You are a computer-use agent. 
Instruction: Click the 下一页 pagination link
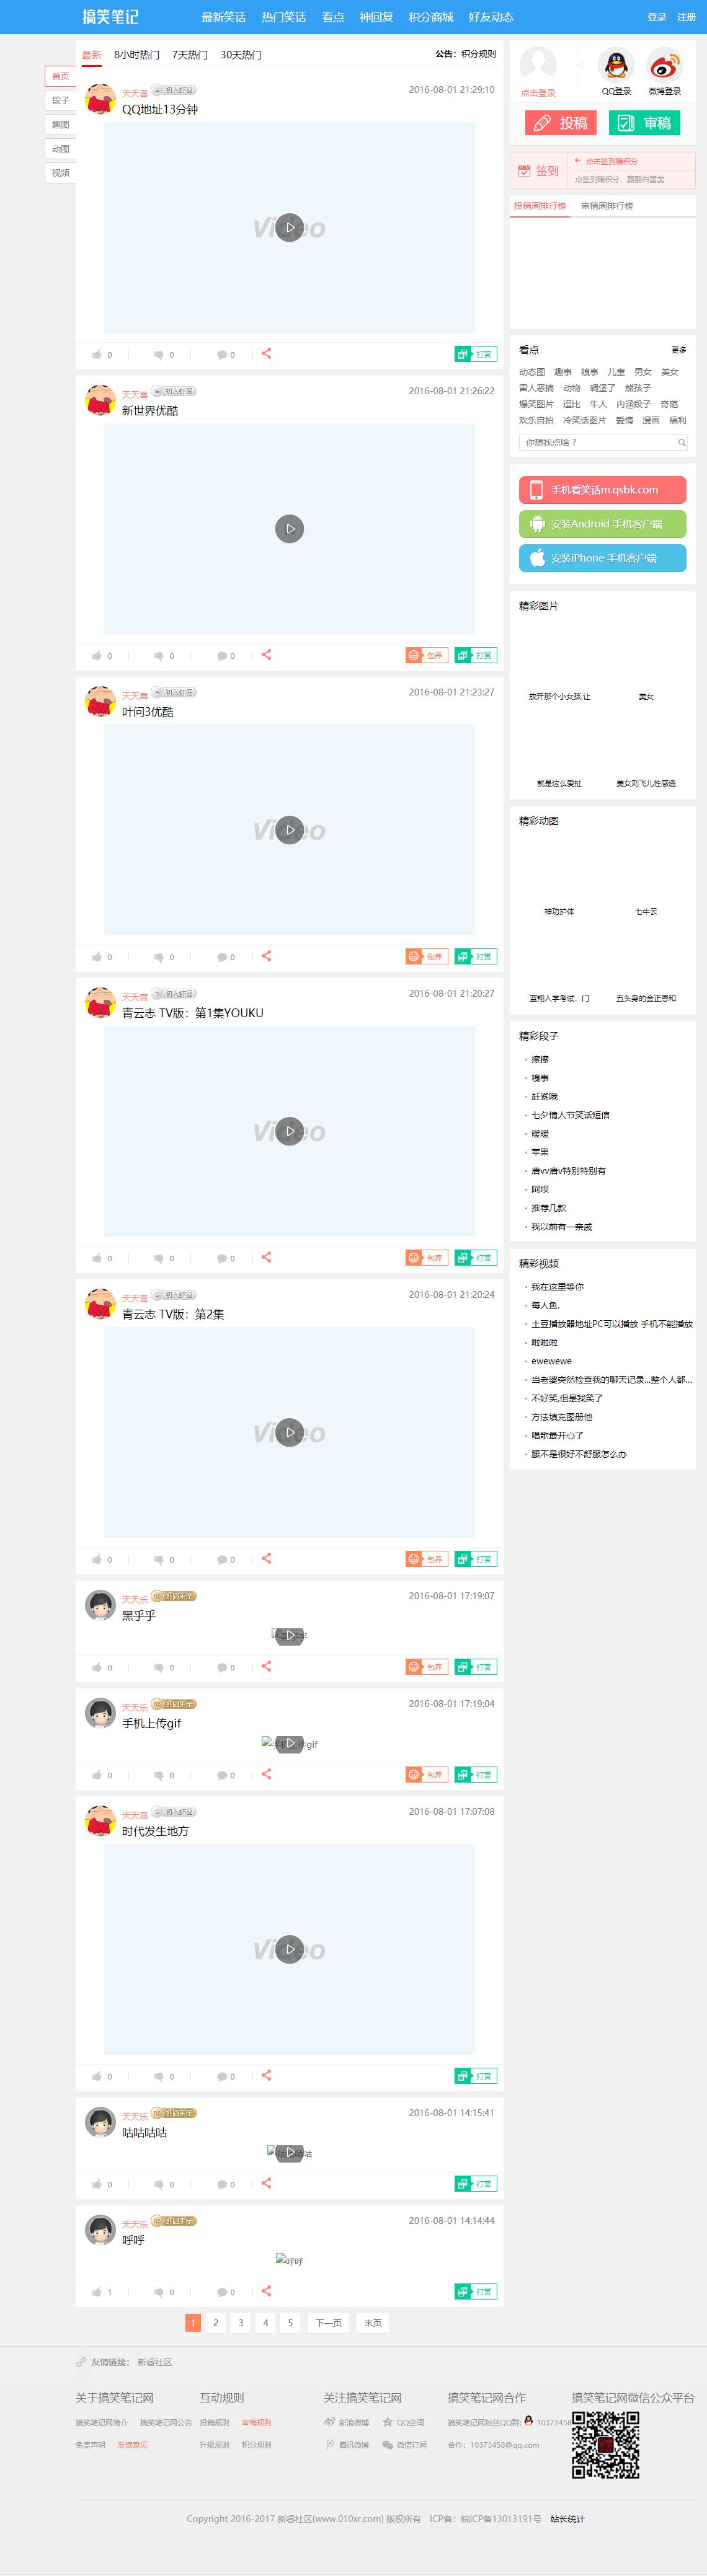pyautogui.click(x=329, y=2323)
